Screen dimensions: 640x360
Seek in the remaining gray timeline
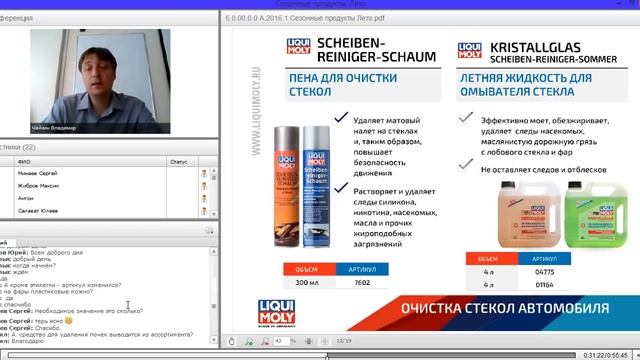451,356
